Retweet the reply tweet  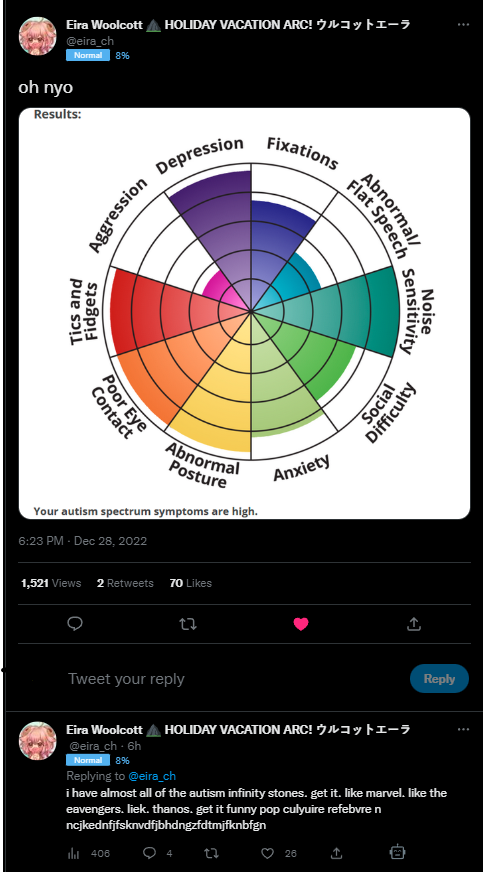tap(211, 853)
